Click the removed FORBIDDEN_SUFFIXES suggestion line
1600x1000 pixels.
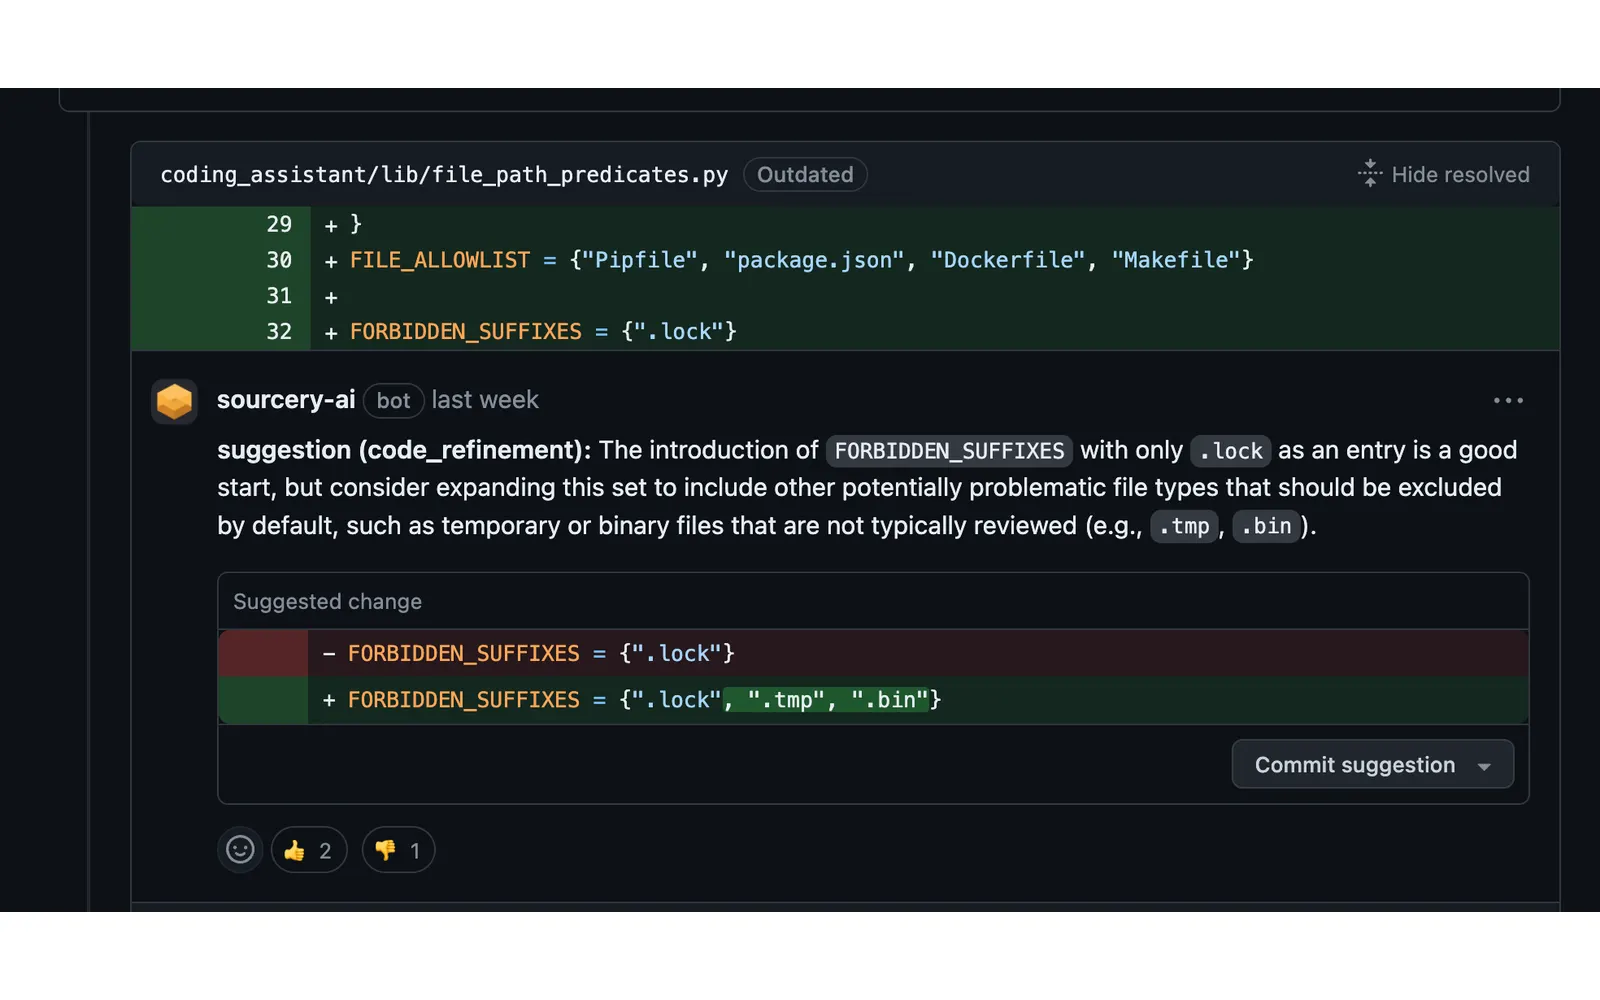[x=873, y=653]
